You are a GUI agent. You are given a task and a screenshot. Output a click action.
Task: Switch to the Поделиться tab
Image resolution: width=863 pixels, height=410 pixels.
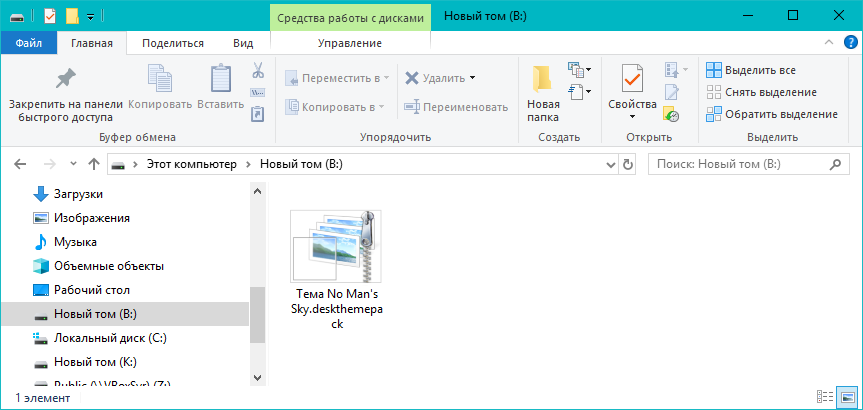point(173,43)
